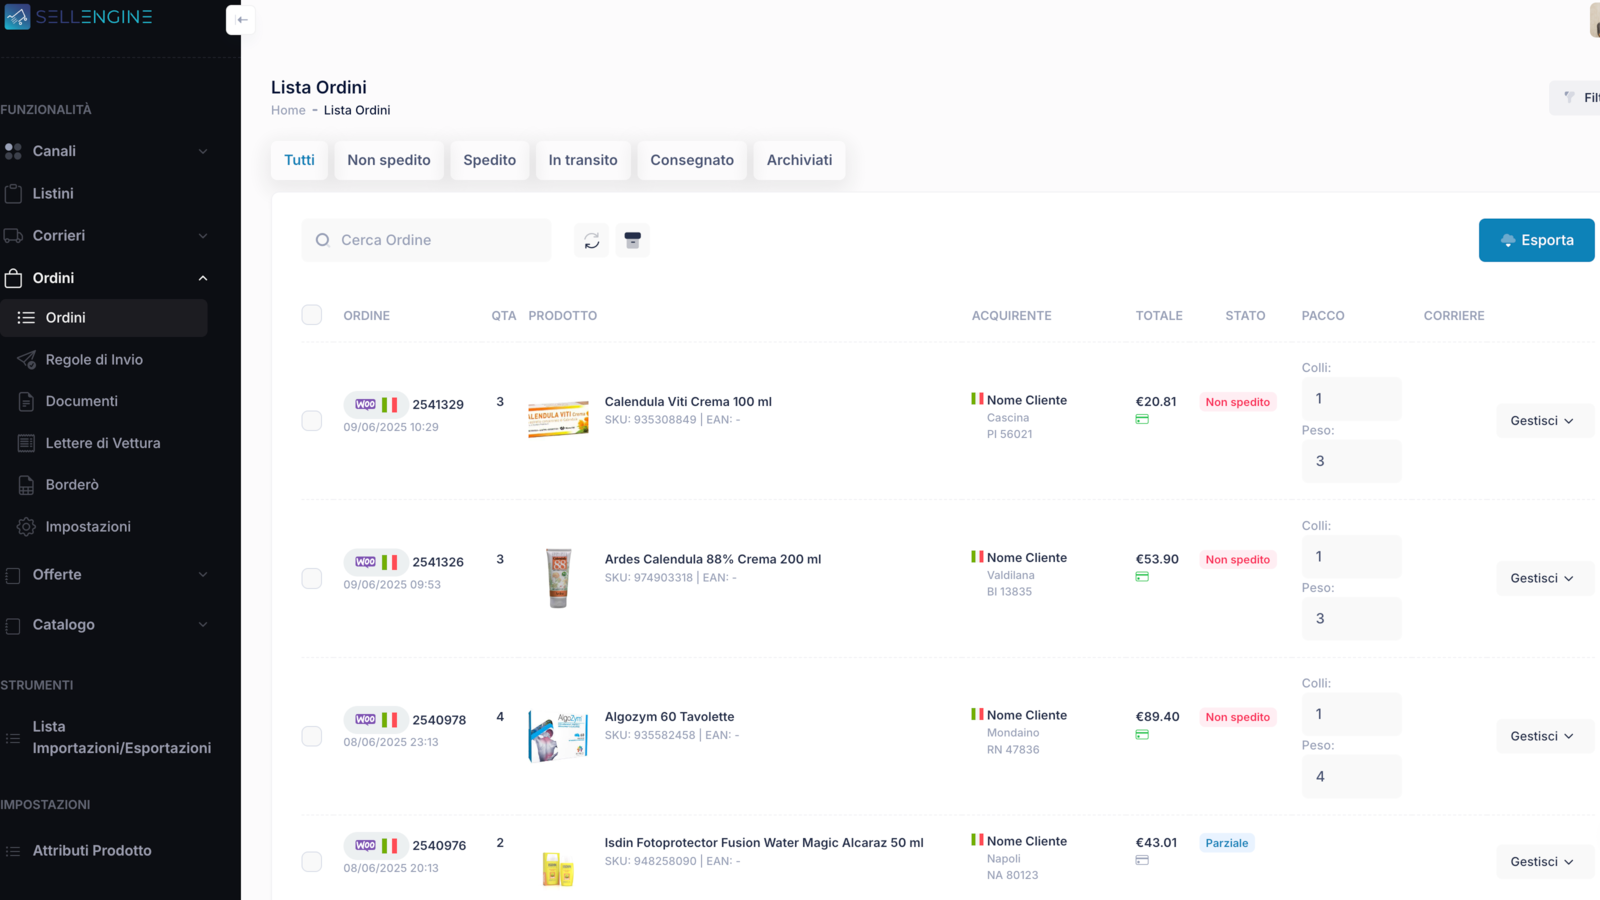Select the Consegnato tab
The width and height of the screenshot is (1600, 900).
click(692, 160)
